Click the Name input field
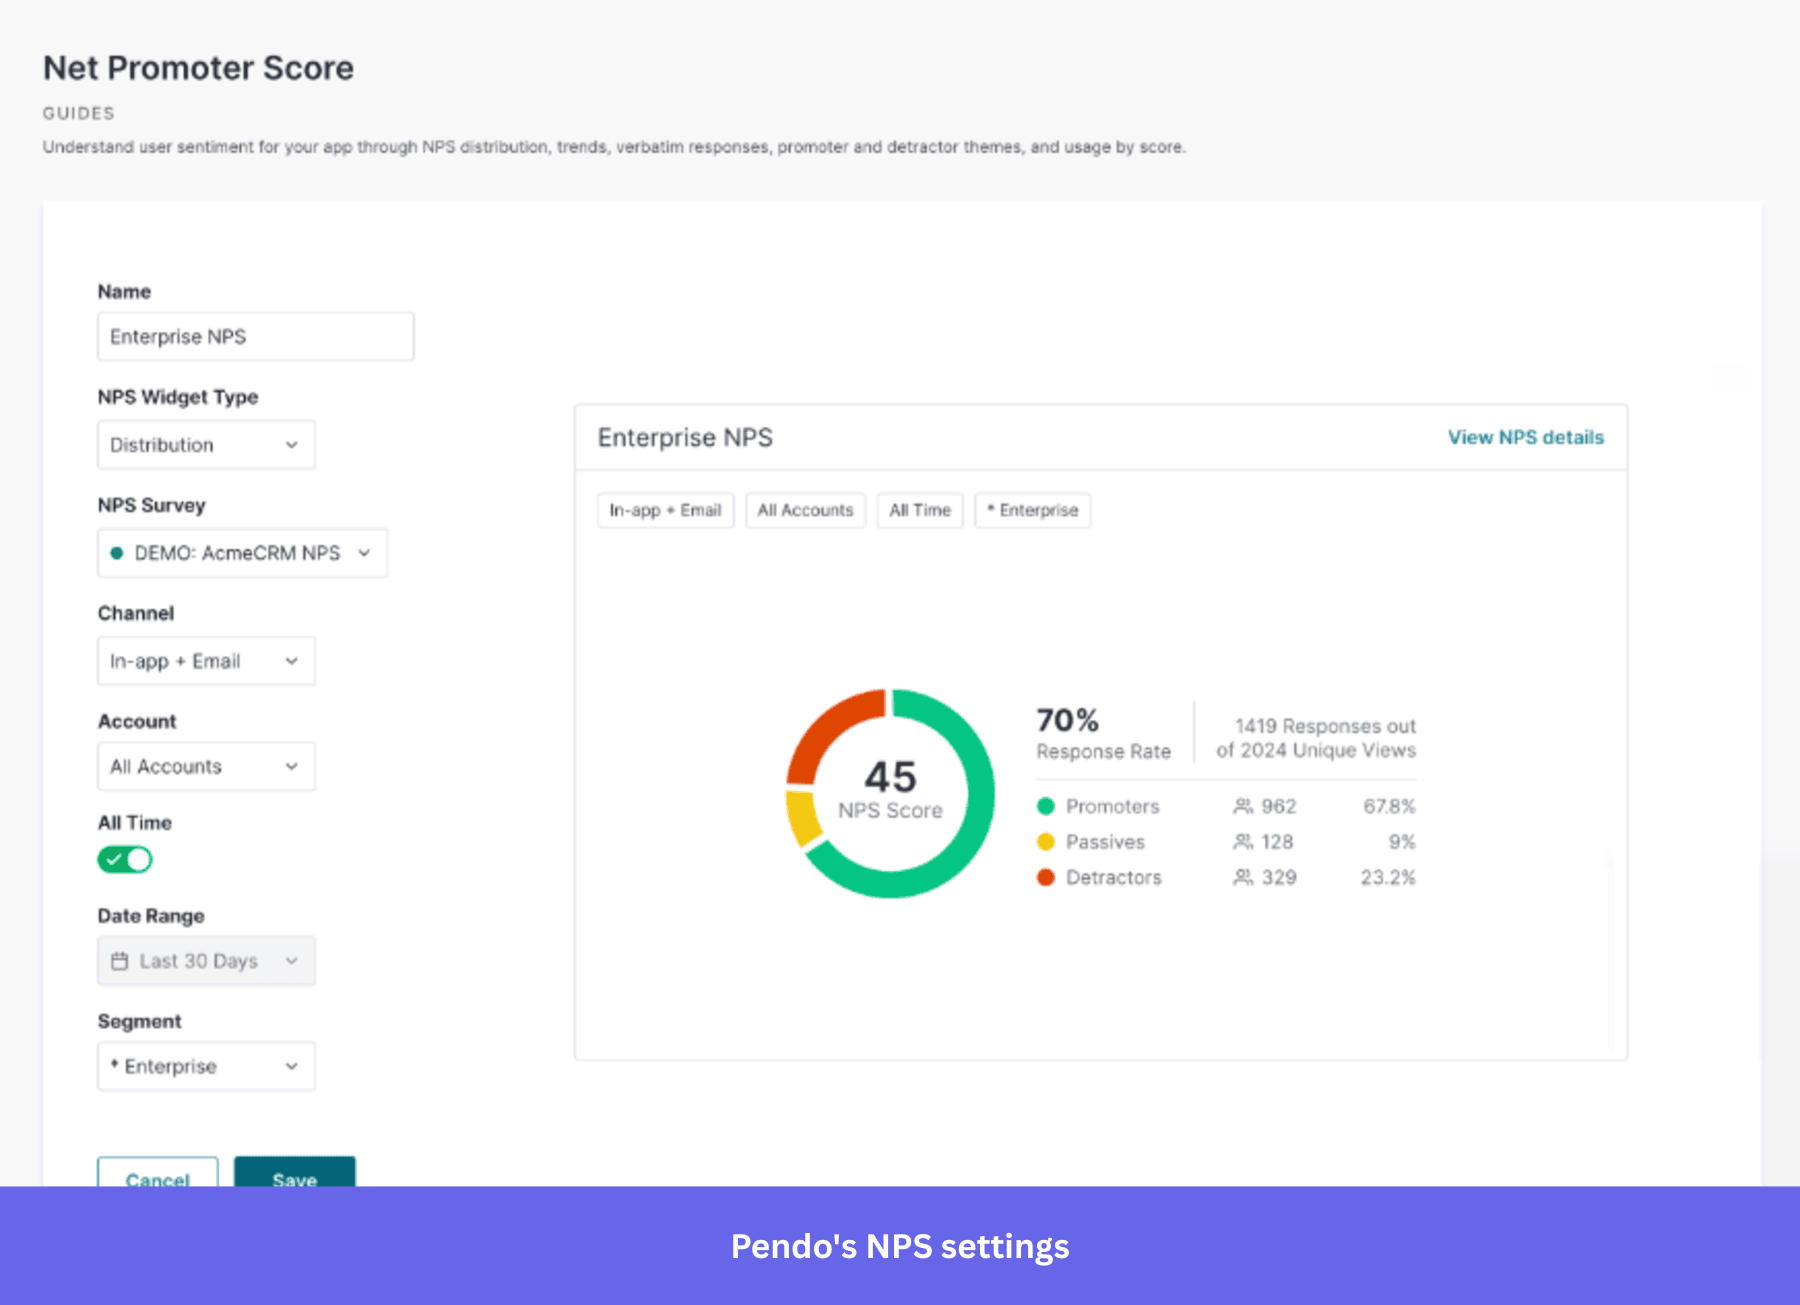1800x1305 pixels. (256, 337)
